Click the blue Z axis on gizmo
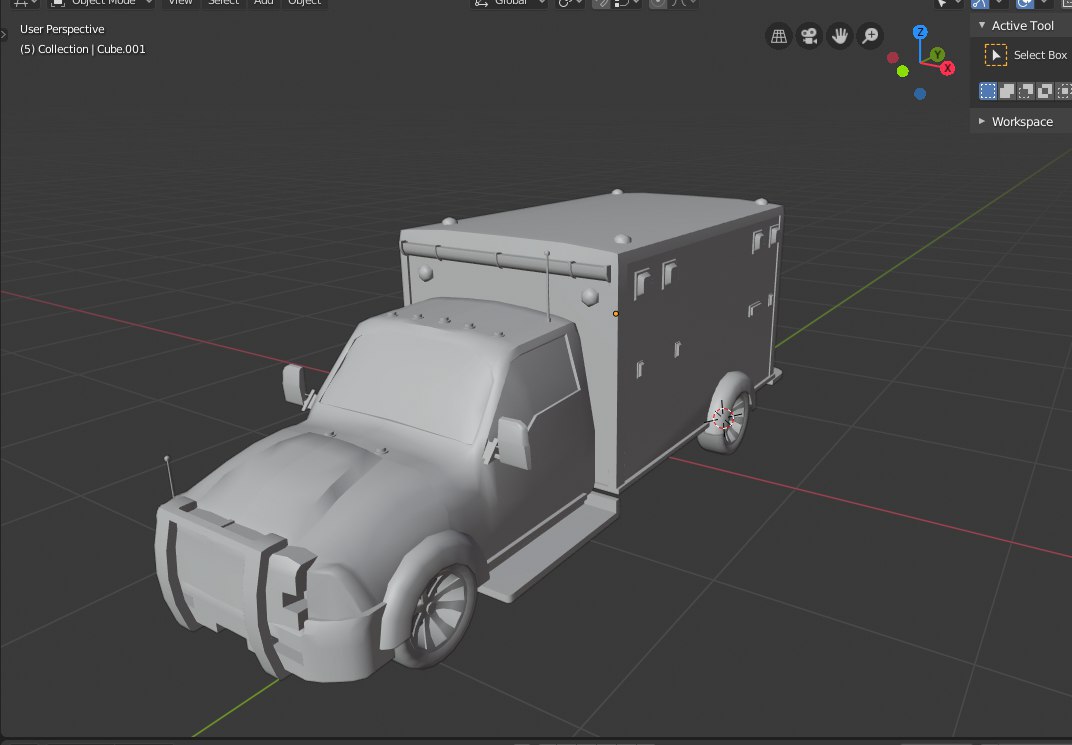This screenshot has width=1072, height=745. click(x=920, y=32)
